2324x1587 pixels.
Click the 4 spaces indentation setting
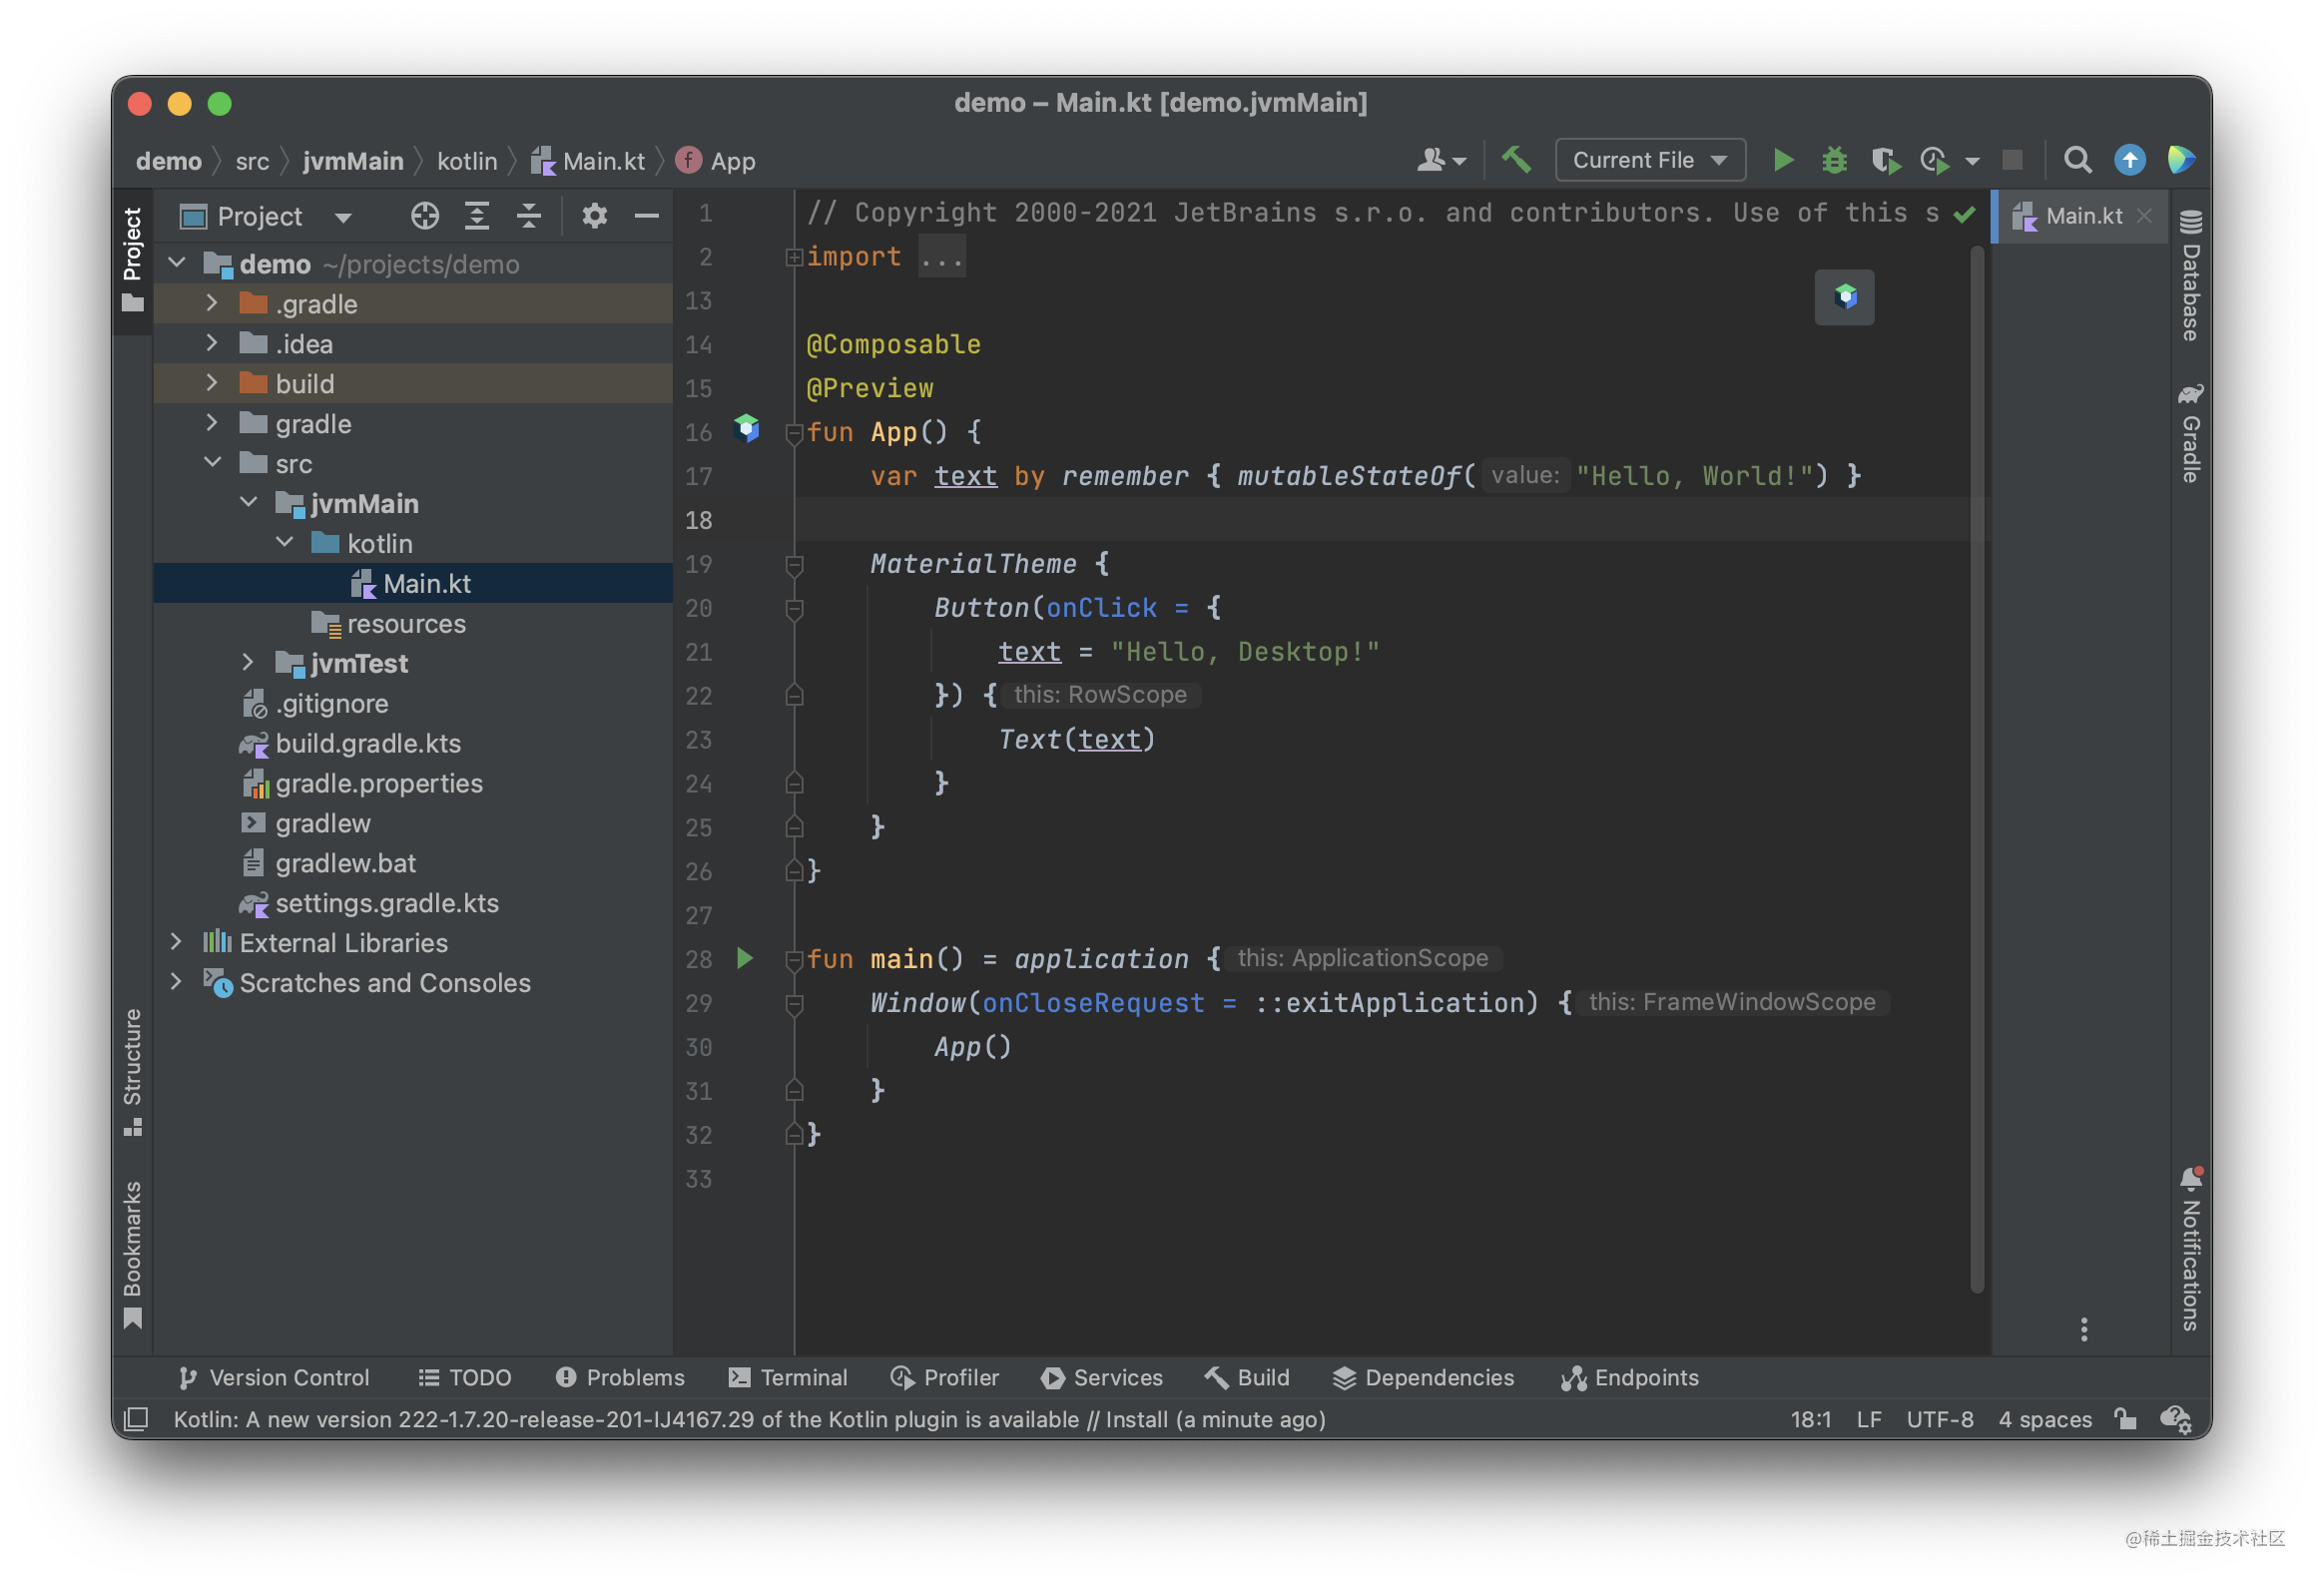2044,1418
